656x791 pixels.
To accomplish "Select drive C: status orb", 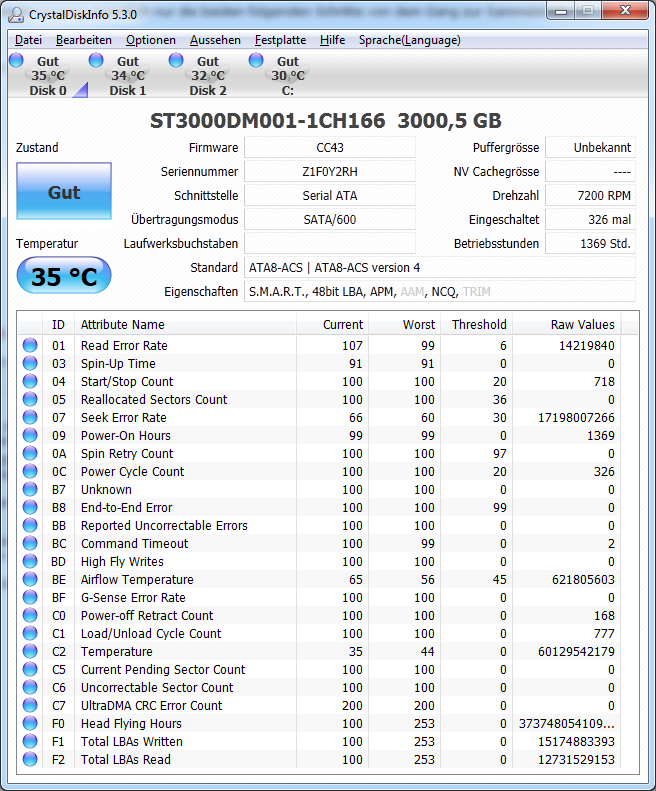I will pos(256,60).
